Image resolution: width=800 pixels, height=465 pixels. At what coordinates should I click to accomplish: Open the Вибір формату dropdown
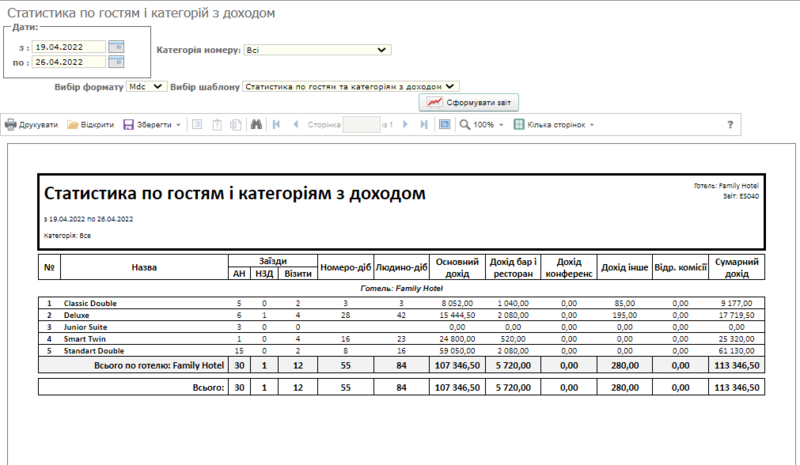147,87
